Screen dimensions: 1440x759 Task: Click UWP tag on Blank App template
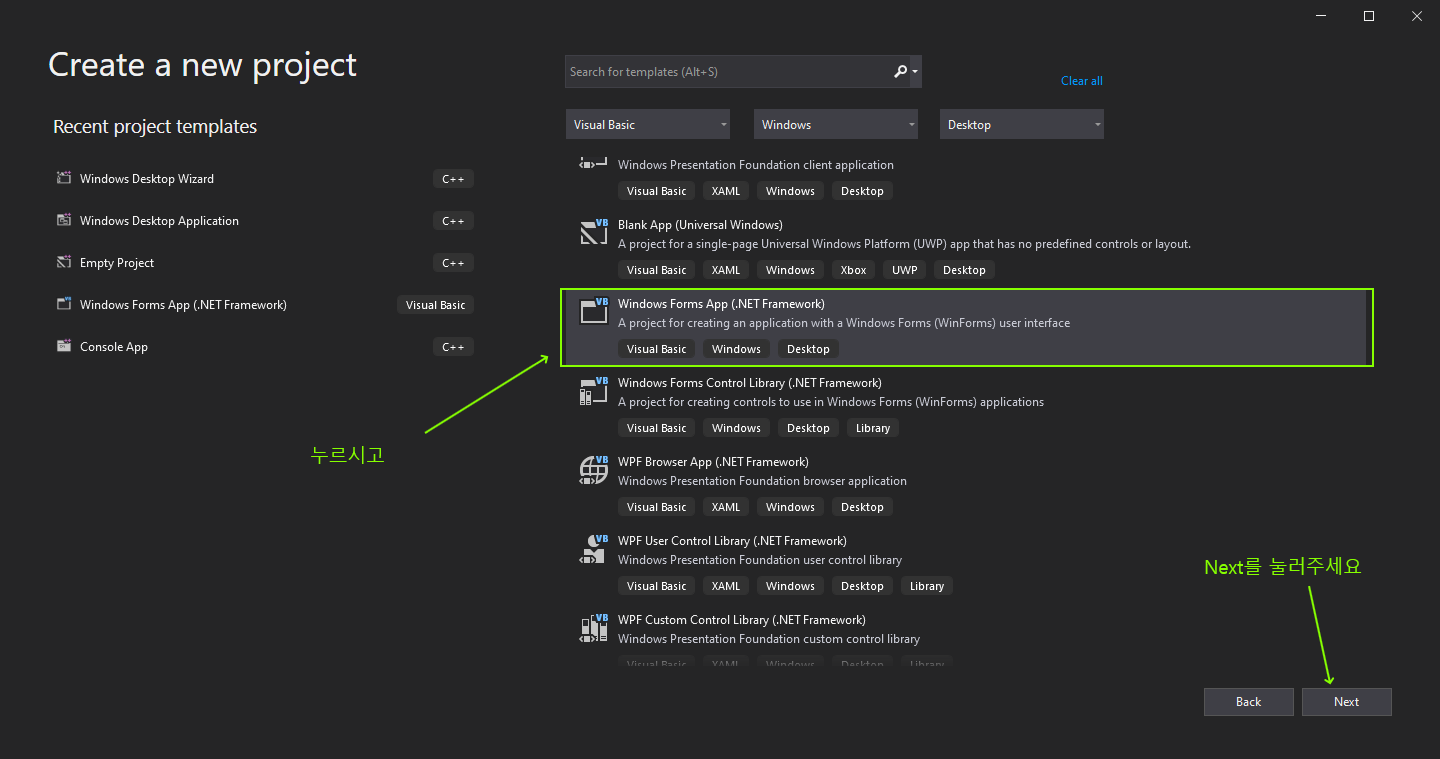tap(905, 270)
